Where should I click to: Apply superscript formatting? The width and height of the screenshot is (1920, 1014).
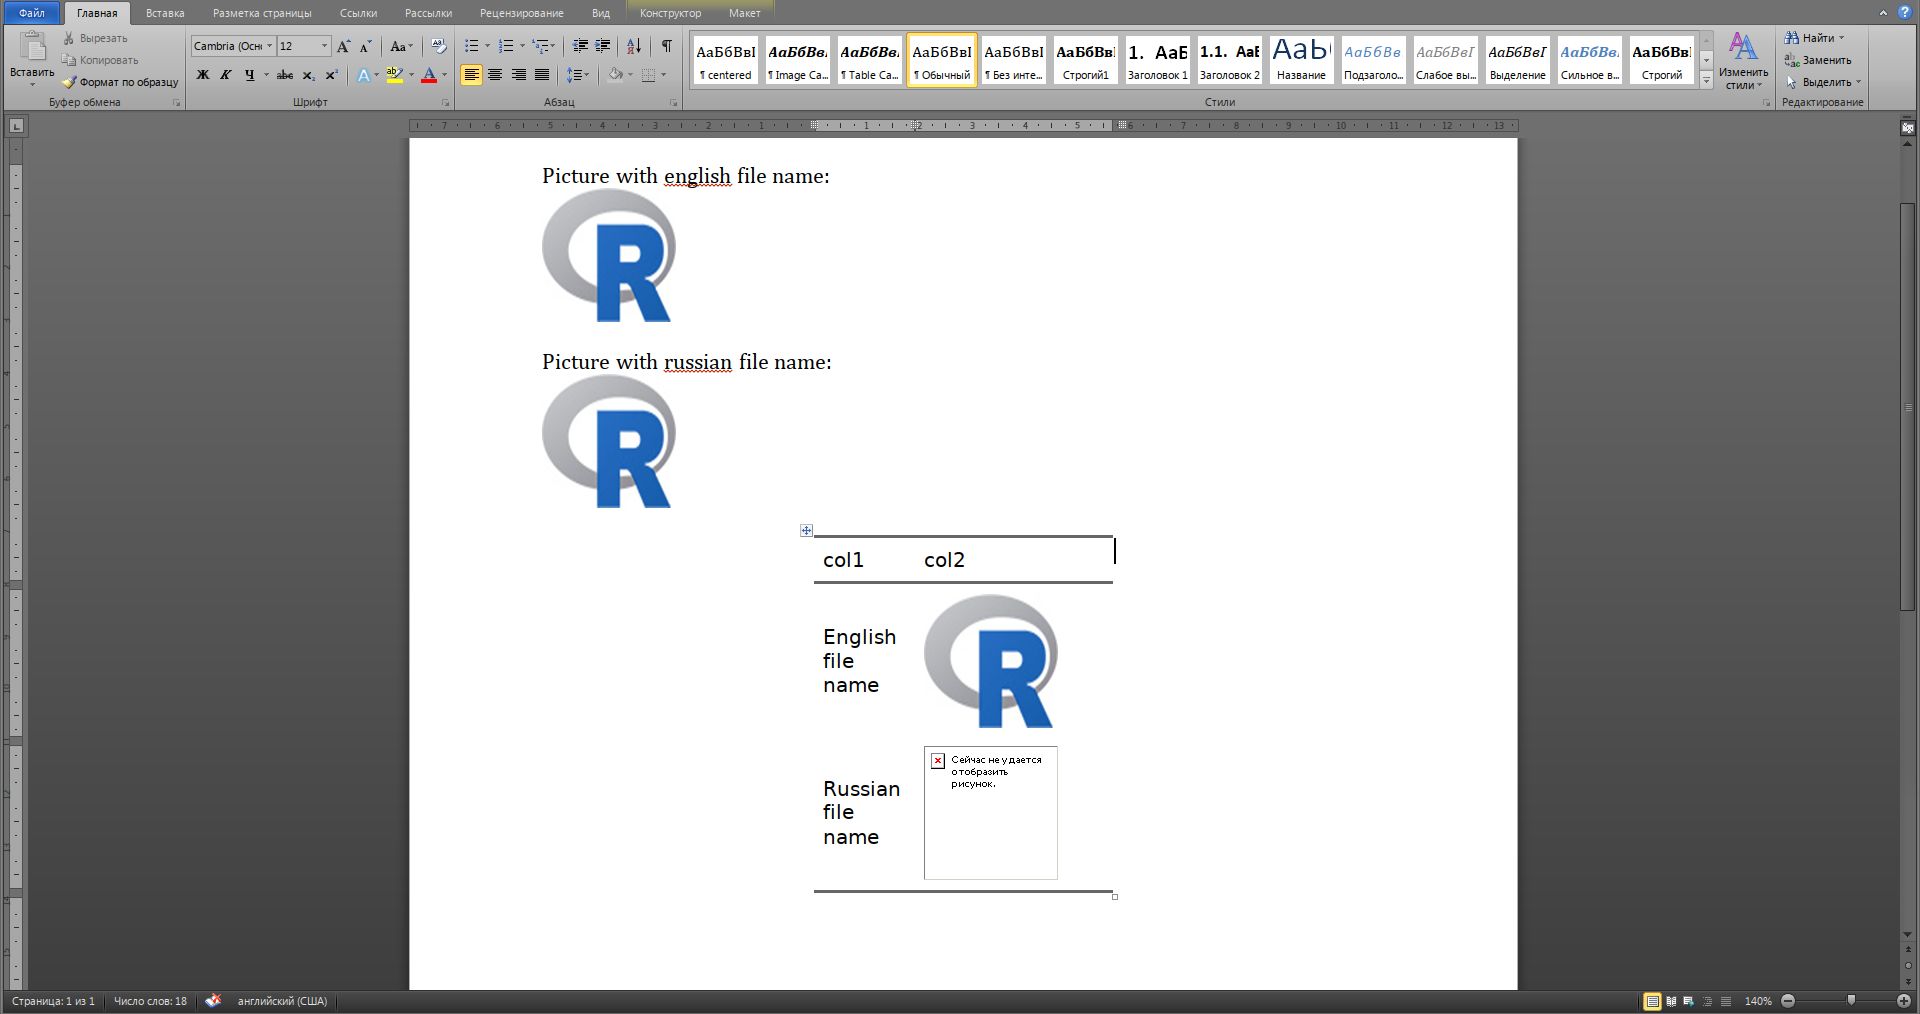[x=331, y=75]
